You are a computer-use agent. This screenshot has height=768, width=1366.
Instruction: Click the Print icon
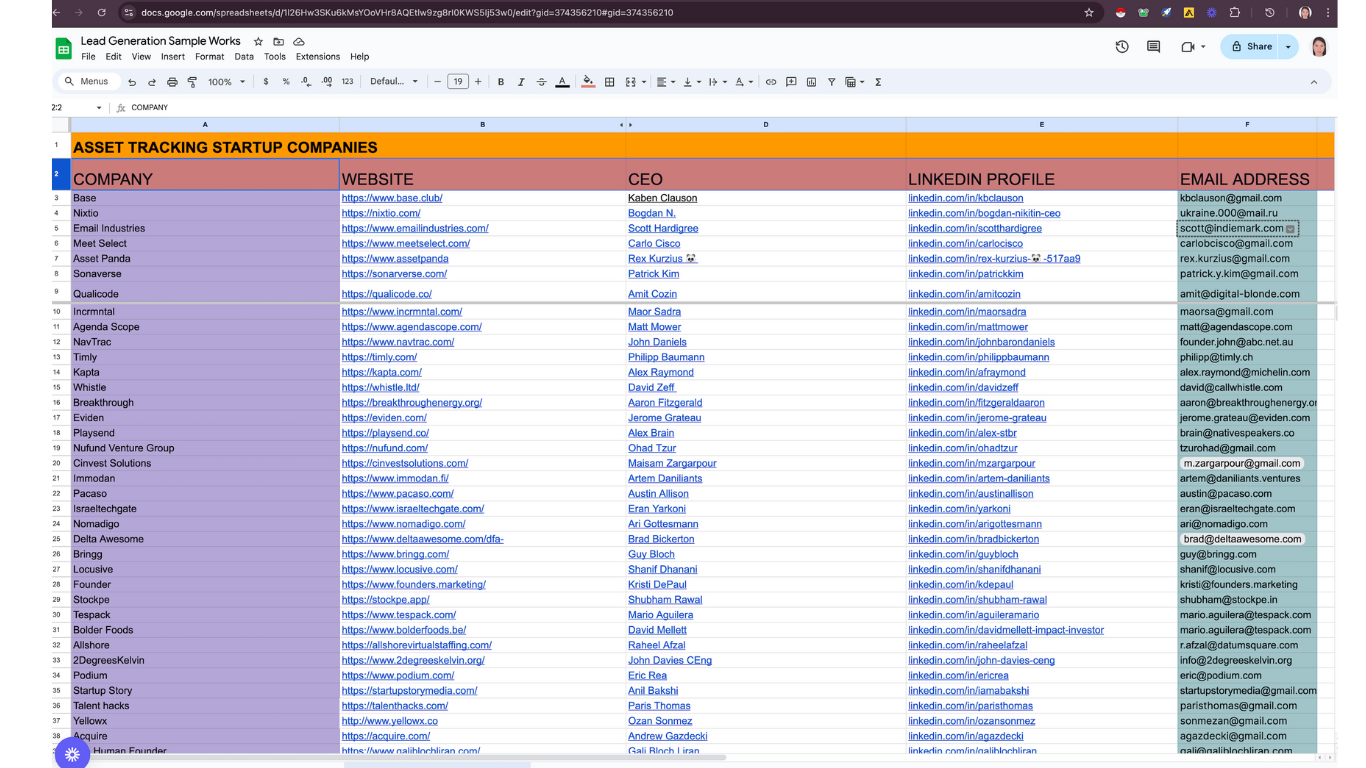pyautogui.click(x=172, y=82)
